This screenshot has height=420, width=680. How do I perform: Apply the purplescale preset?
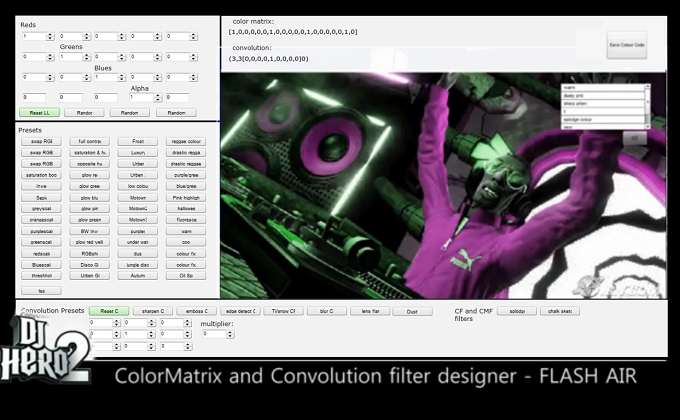[41, 231]
